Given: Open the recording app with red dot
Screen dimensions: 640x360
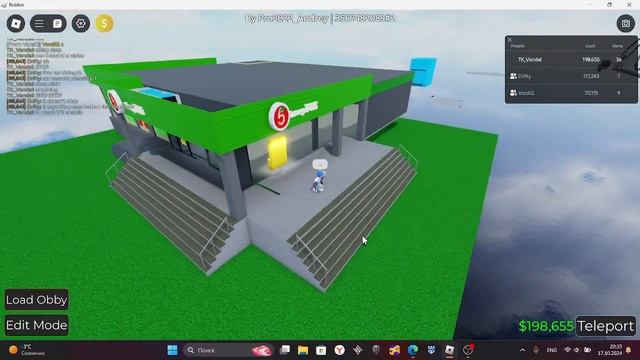Looking at the screenshot, I should (x=468, y=350).
